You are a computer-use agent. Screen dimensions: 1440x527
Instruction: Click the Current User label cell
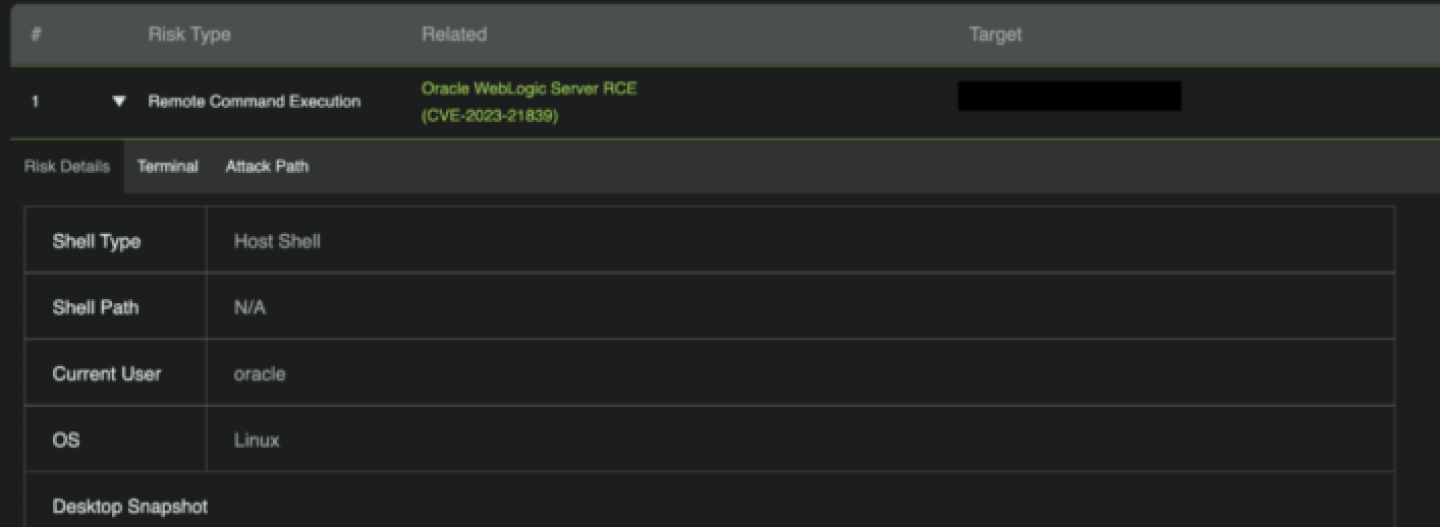(116, 372)
